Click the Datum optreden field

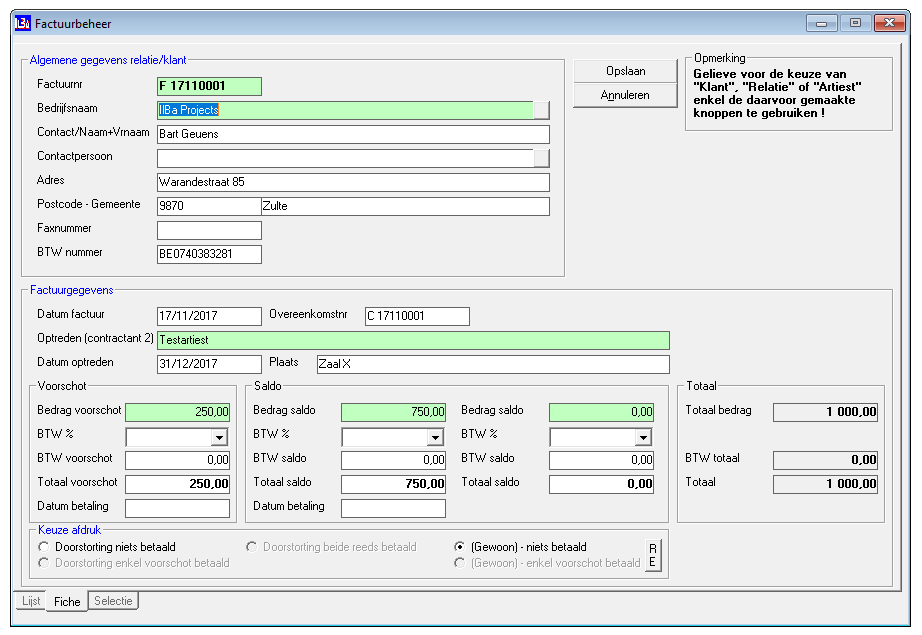pos(209,365)
